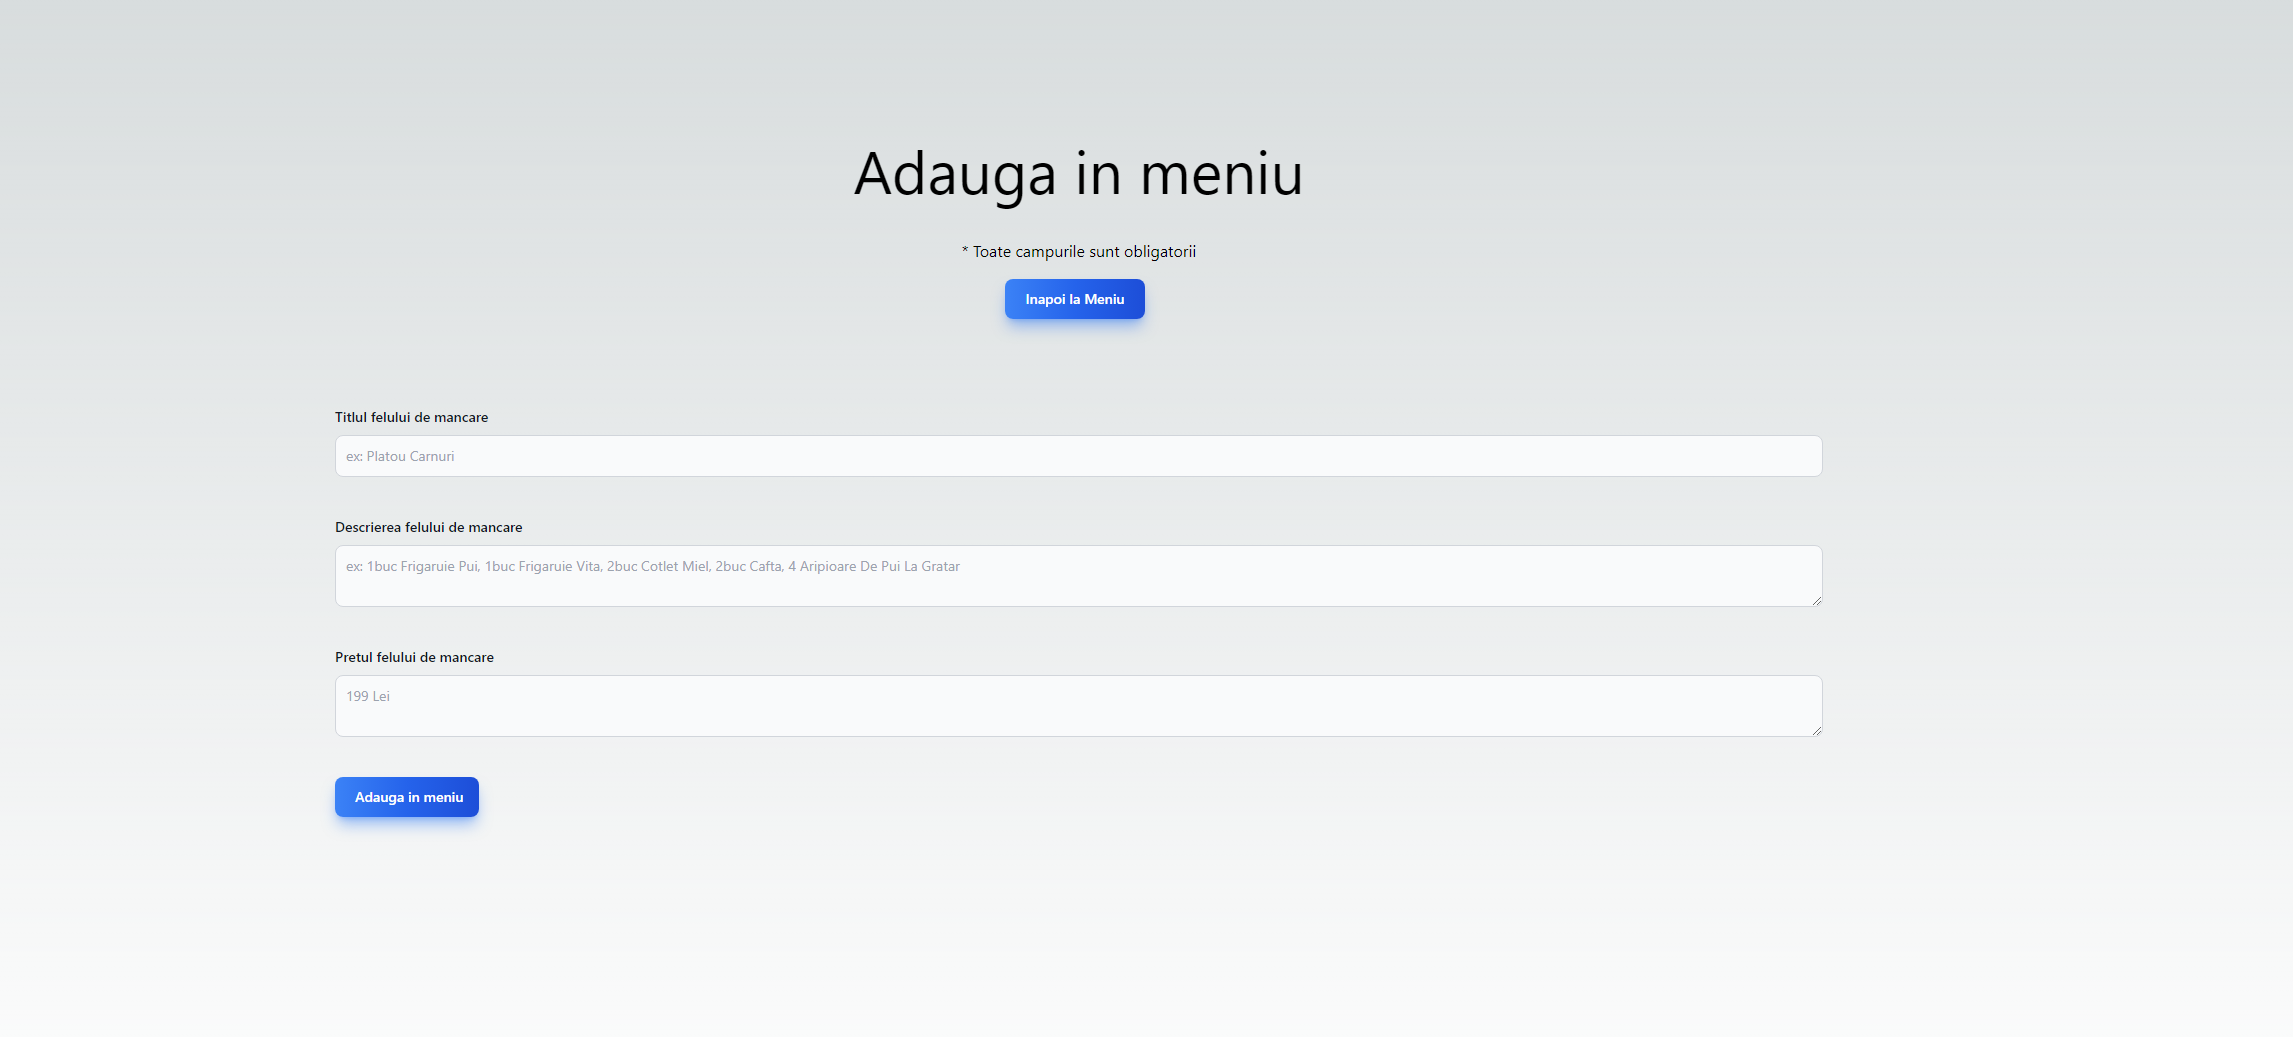Click the resize grip of the description textarea
The width and height of the screenshot is (2293, 1037).
1816,601
